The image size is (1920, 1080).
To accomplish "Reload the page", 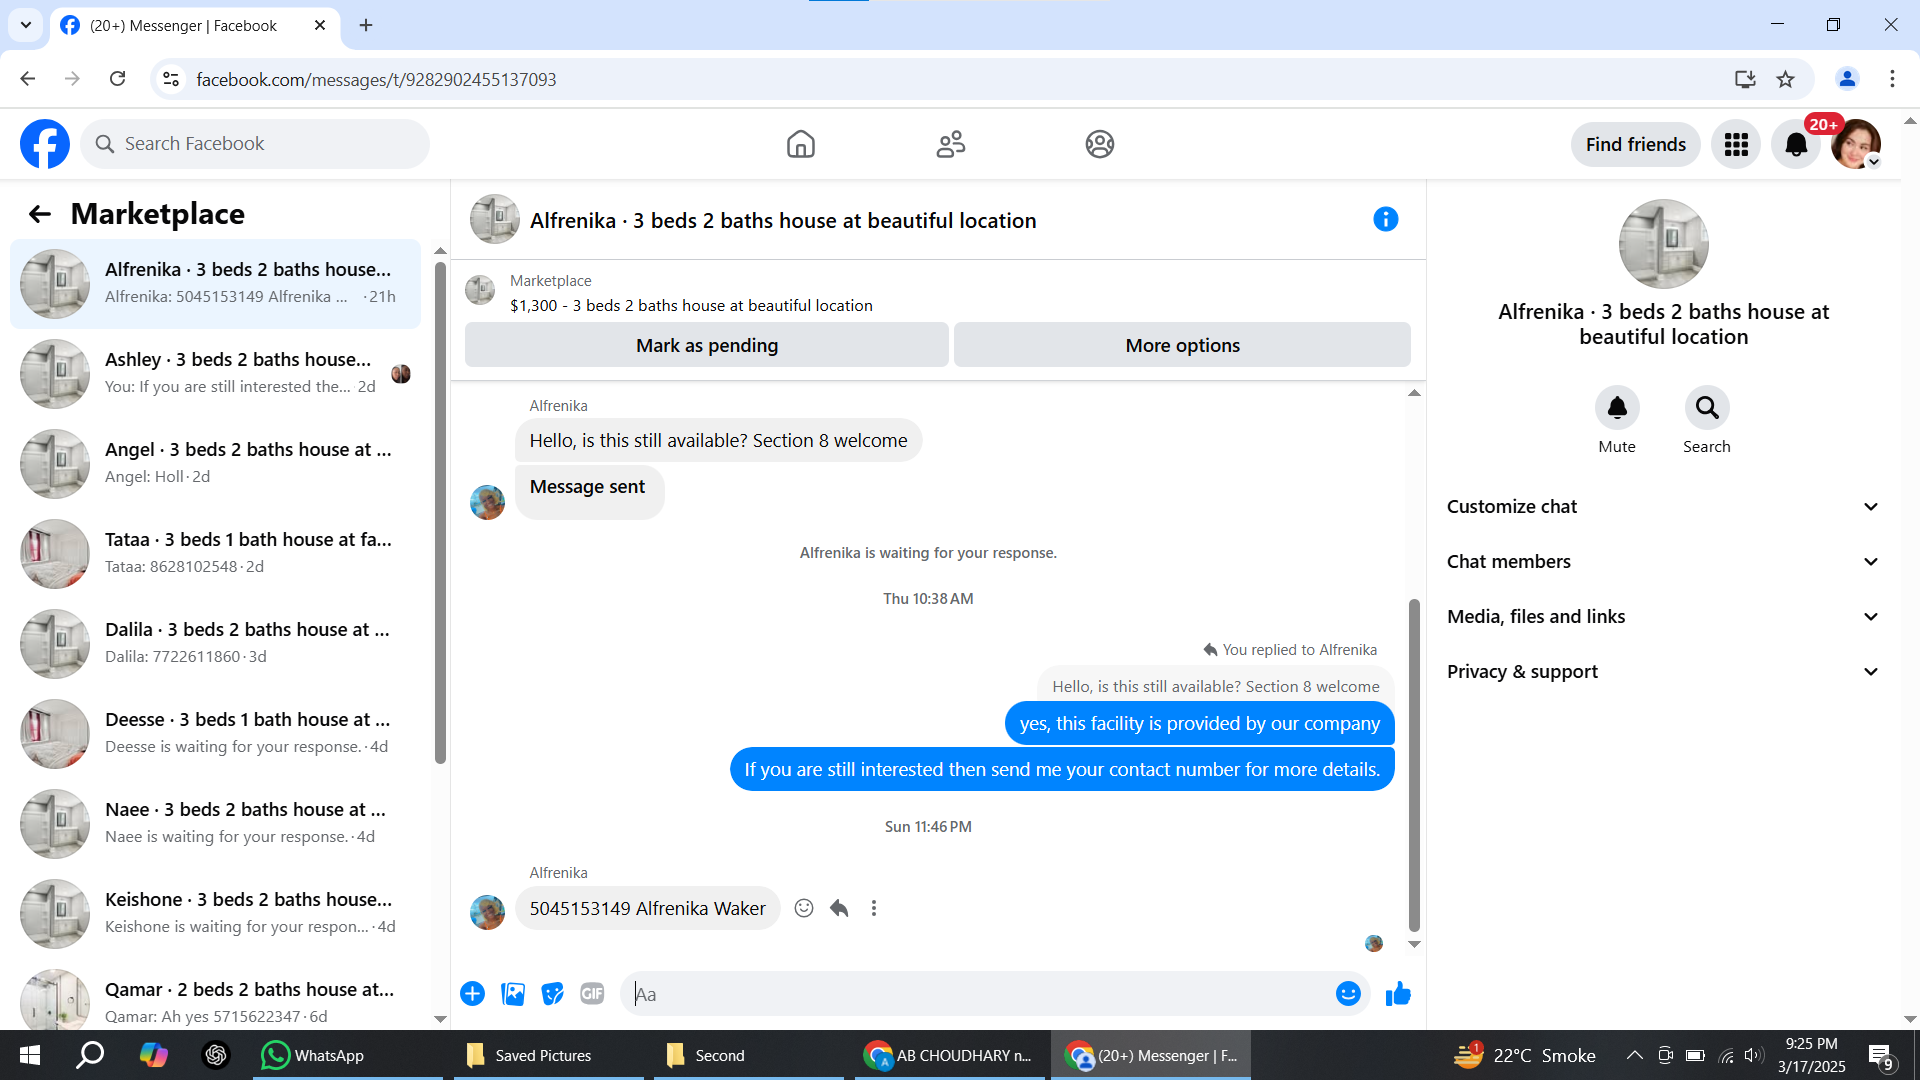I will tap(117, 79).
